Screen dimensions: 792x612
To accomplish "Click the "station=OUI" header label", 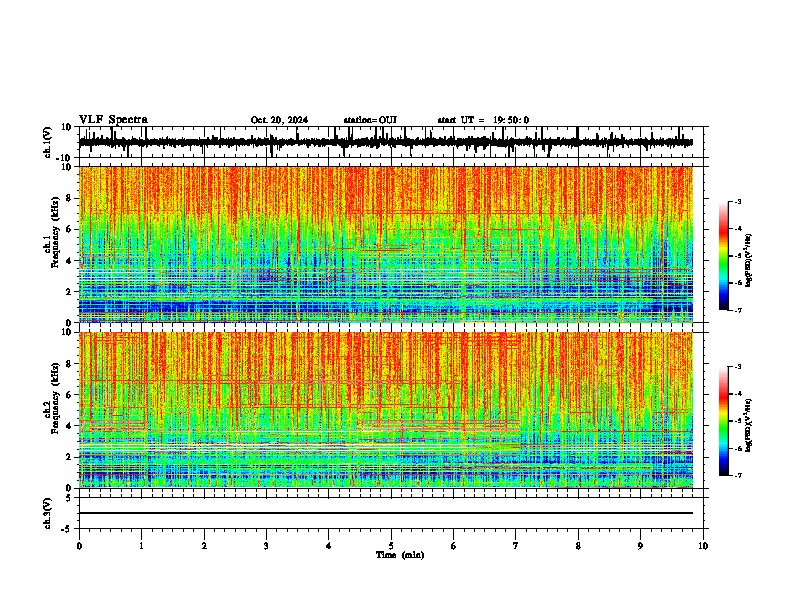I will [x=370, y=120].
